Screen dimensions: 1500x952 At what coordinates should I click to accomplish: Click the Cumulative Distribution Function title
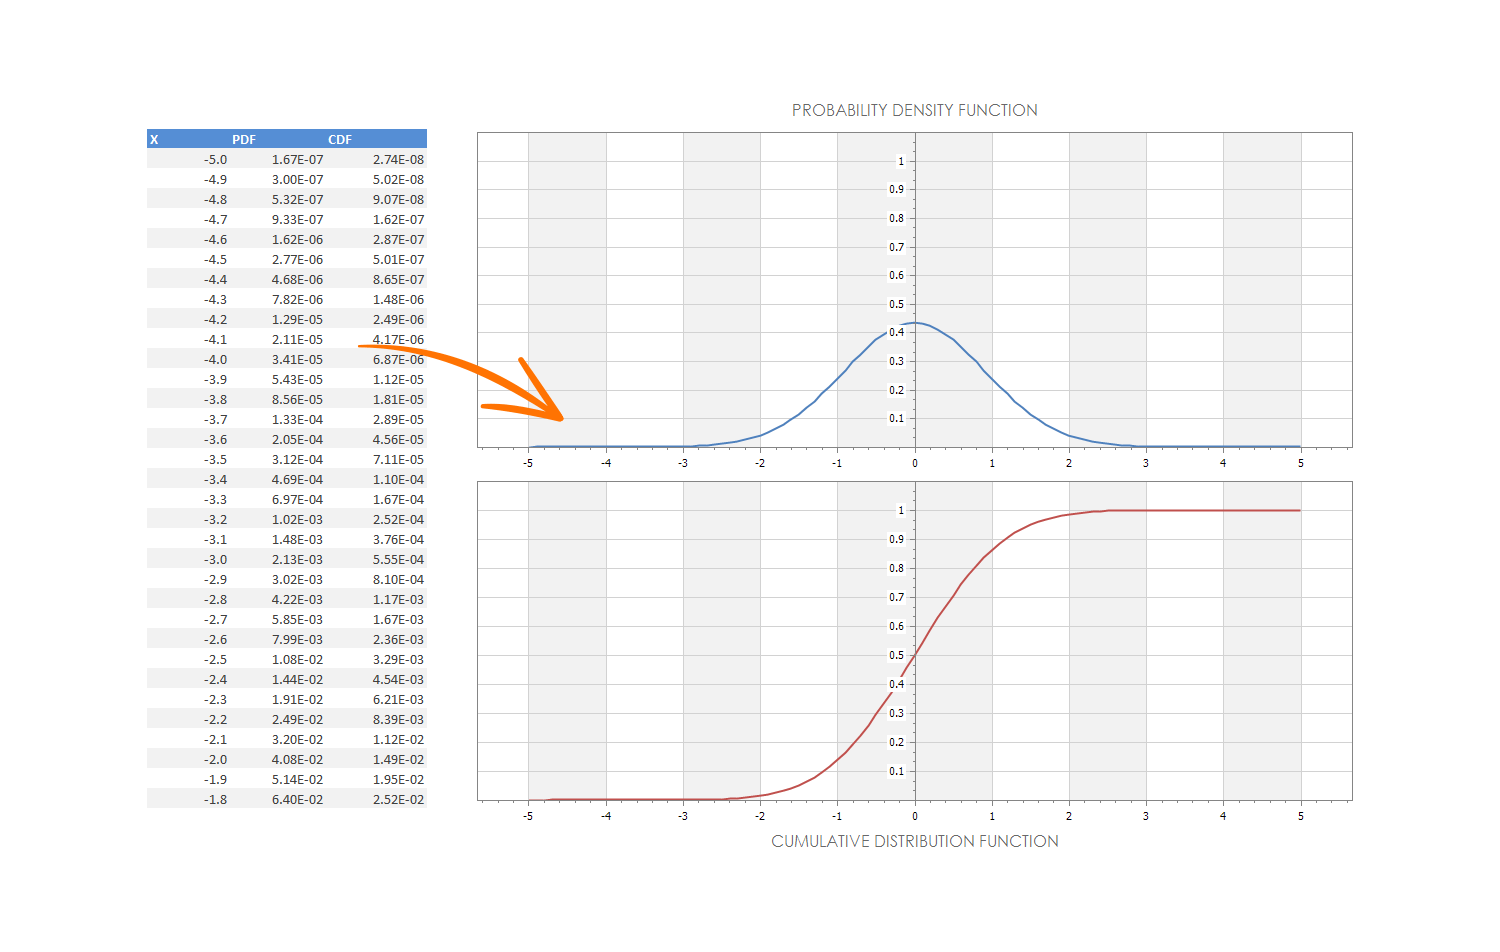coord(914,841)
